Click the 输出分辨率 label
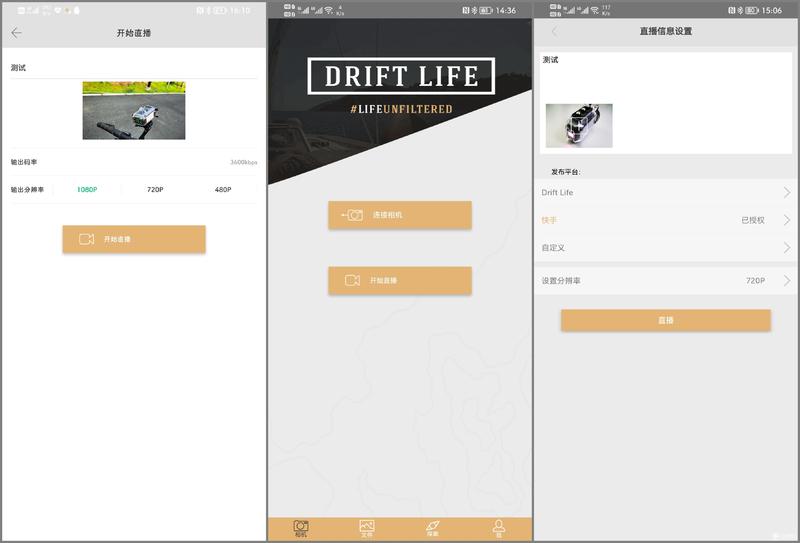 [27, 189]
